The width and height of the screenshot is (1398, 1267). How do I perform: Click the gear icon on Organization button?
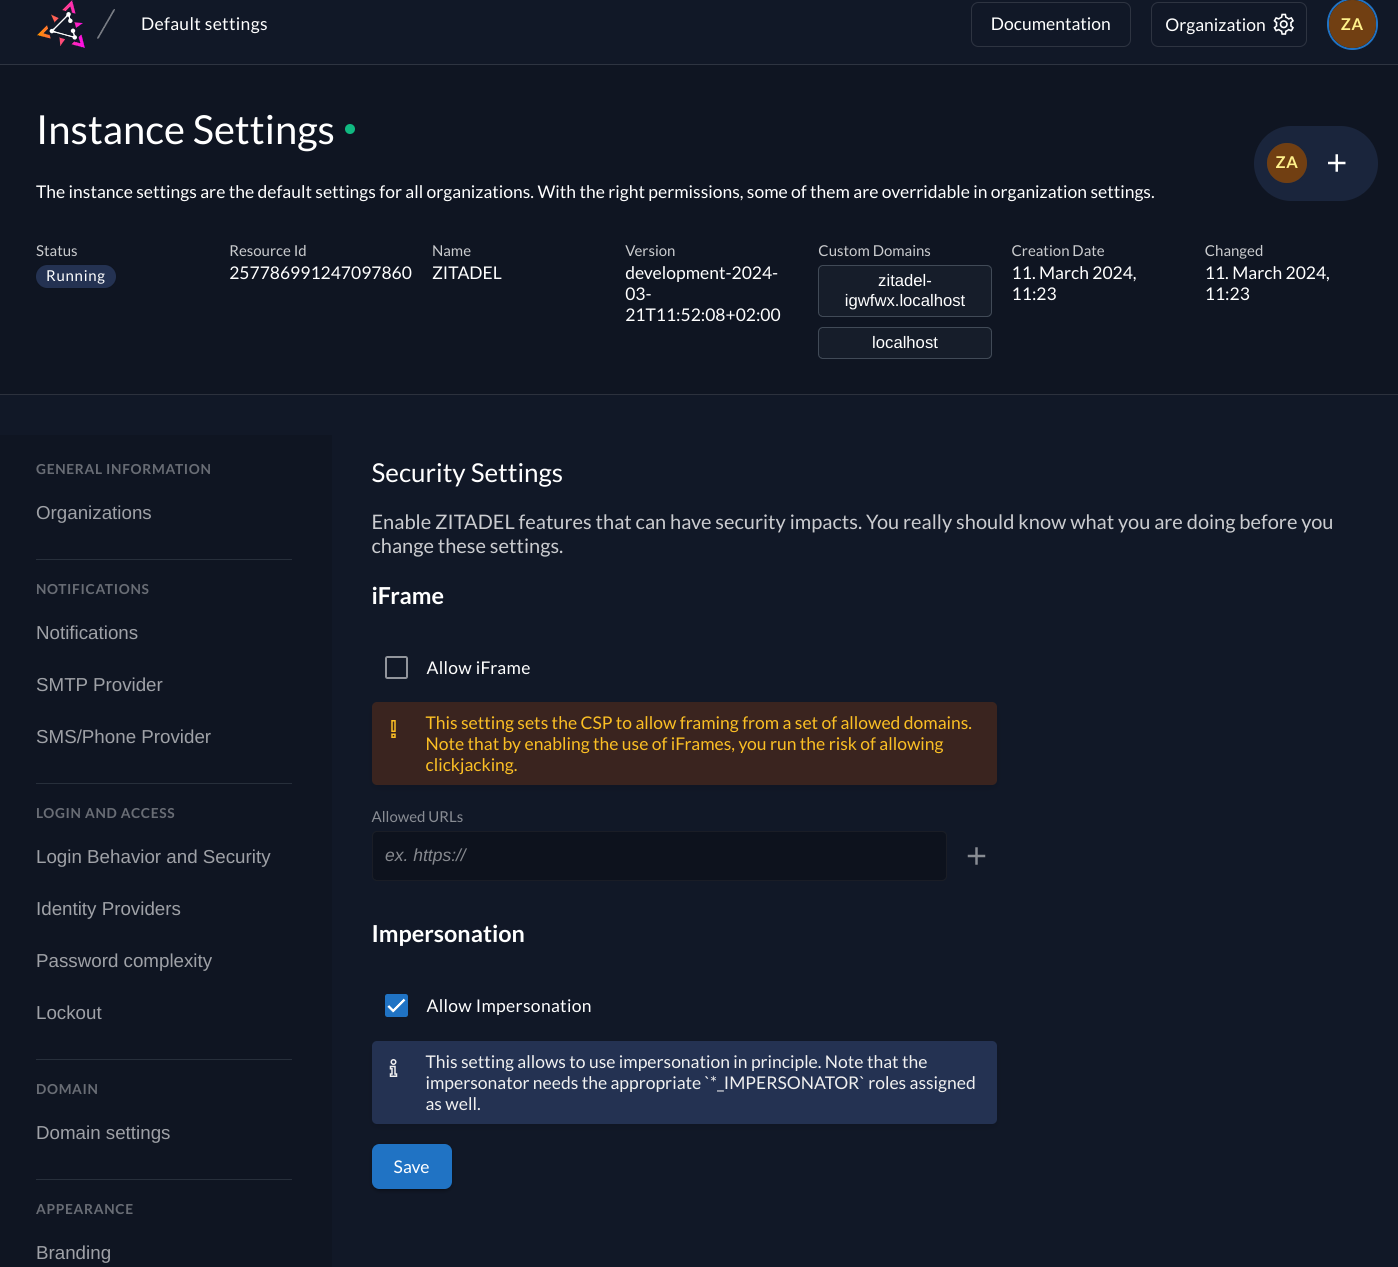[x=1283, y=24]
